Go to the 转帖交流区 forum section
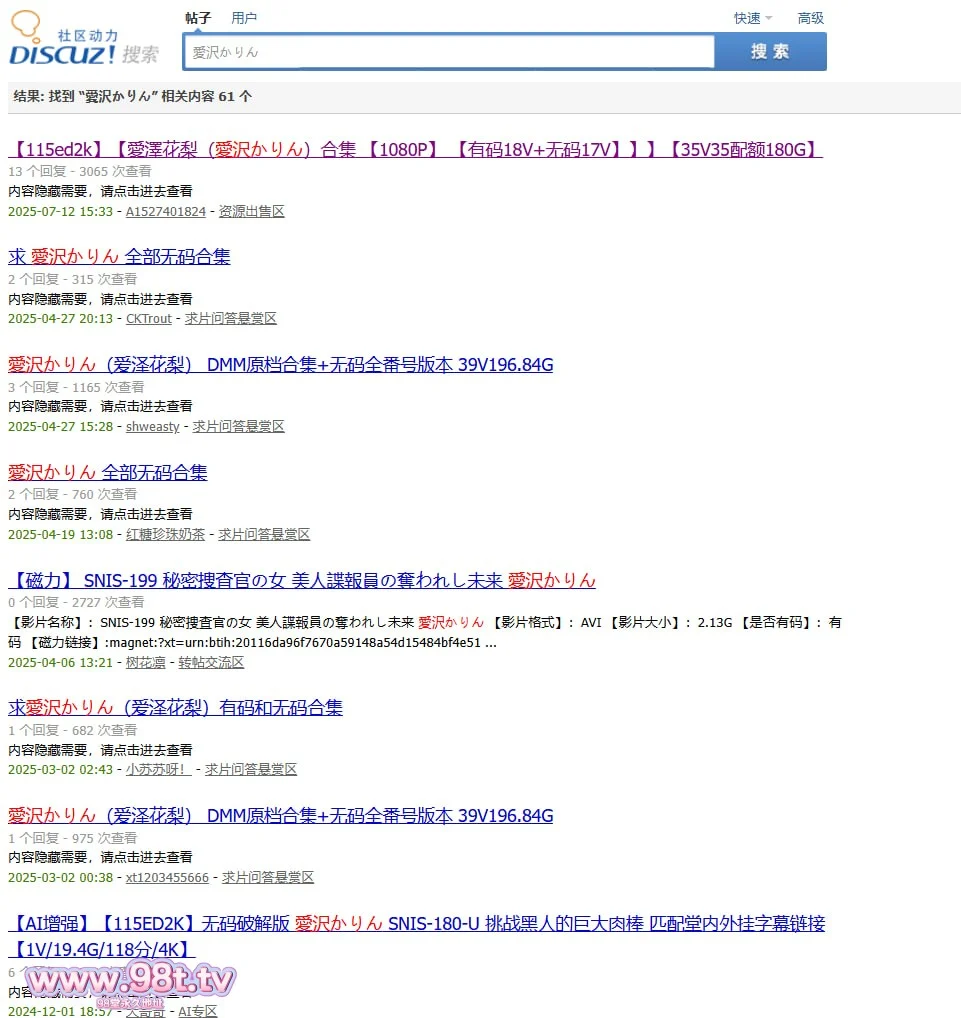The image size is (961, 1018). tap(211, 663)
